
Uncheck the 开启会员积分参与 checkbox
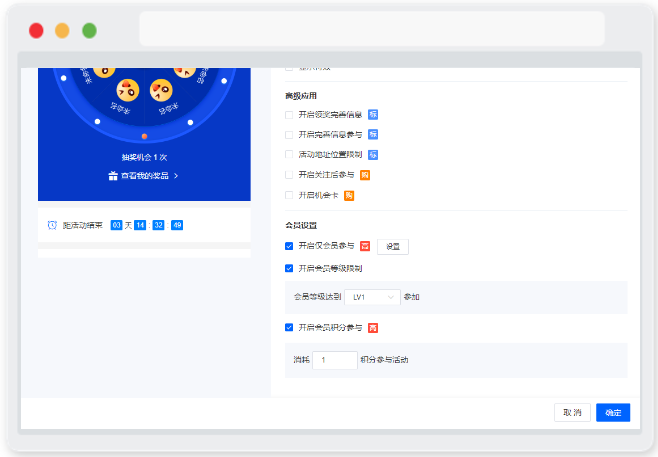pyautogui.click(x=289, y=327)
